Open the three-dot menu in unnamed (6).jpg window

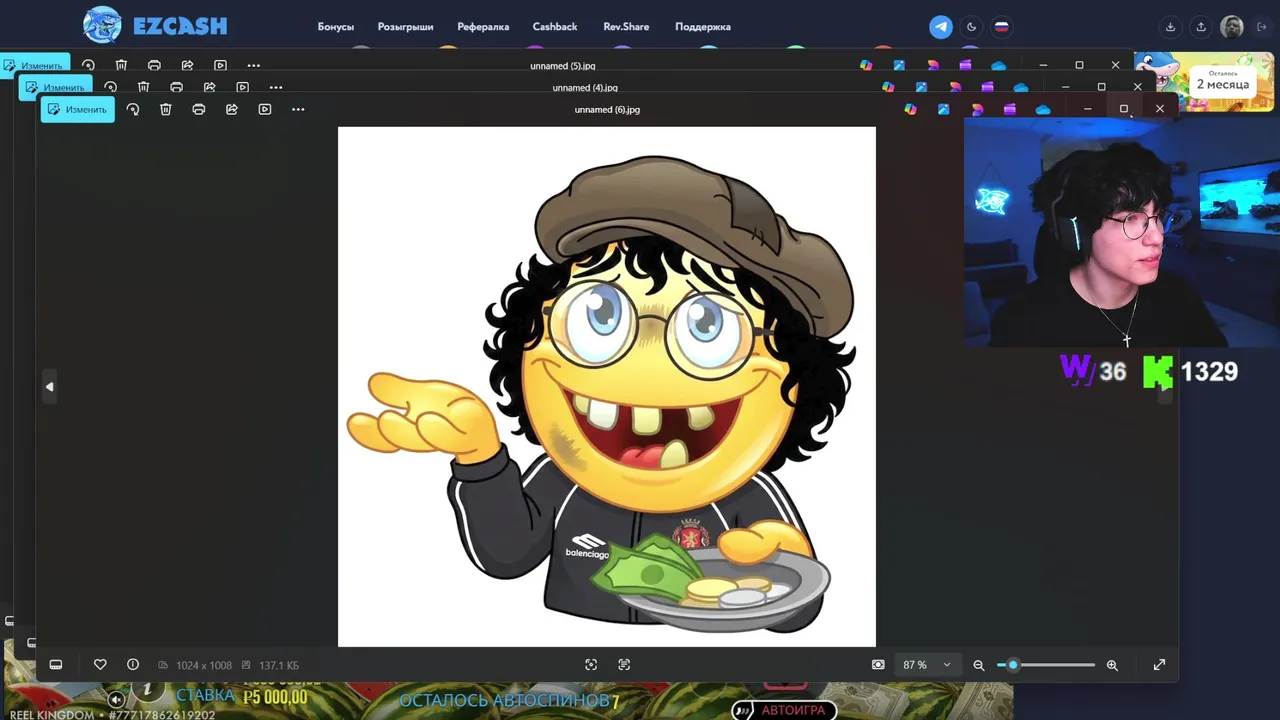[x=298, y=109]
